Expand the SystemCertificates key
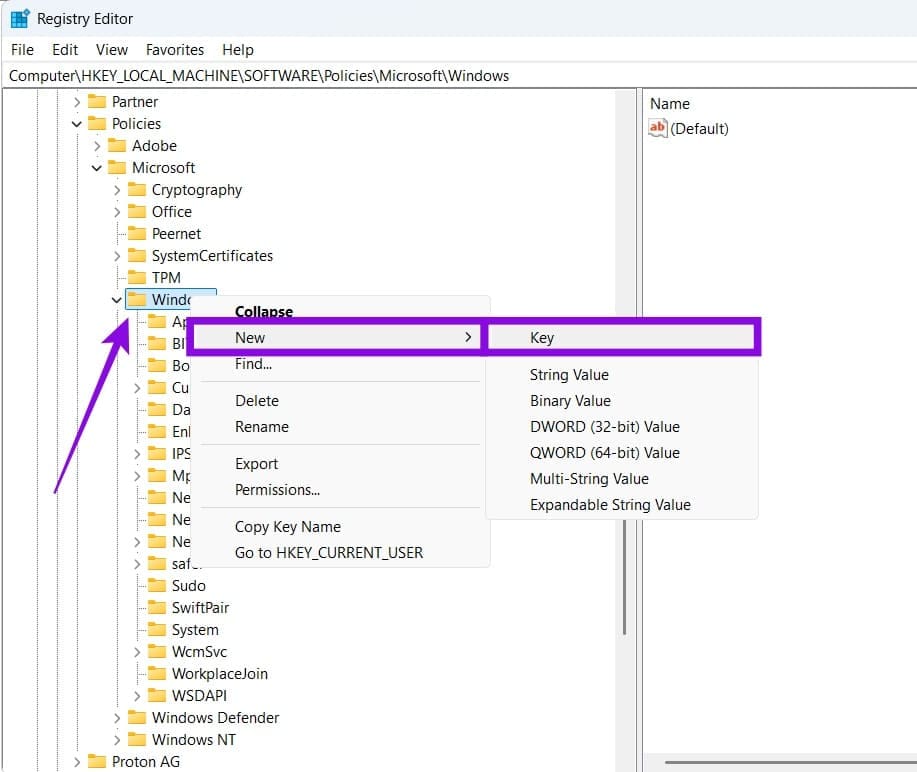Viewport: 917px width, 772px height. (x=117, y=256)
